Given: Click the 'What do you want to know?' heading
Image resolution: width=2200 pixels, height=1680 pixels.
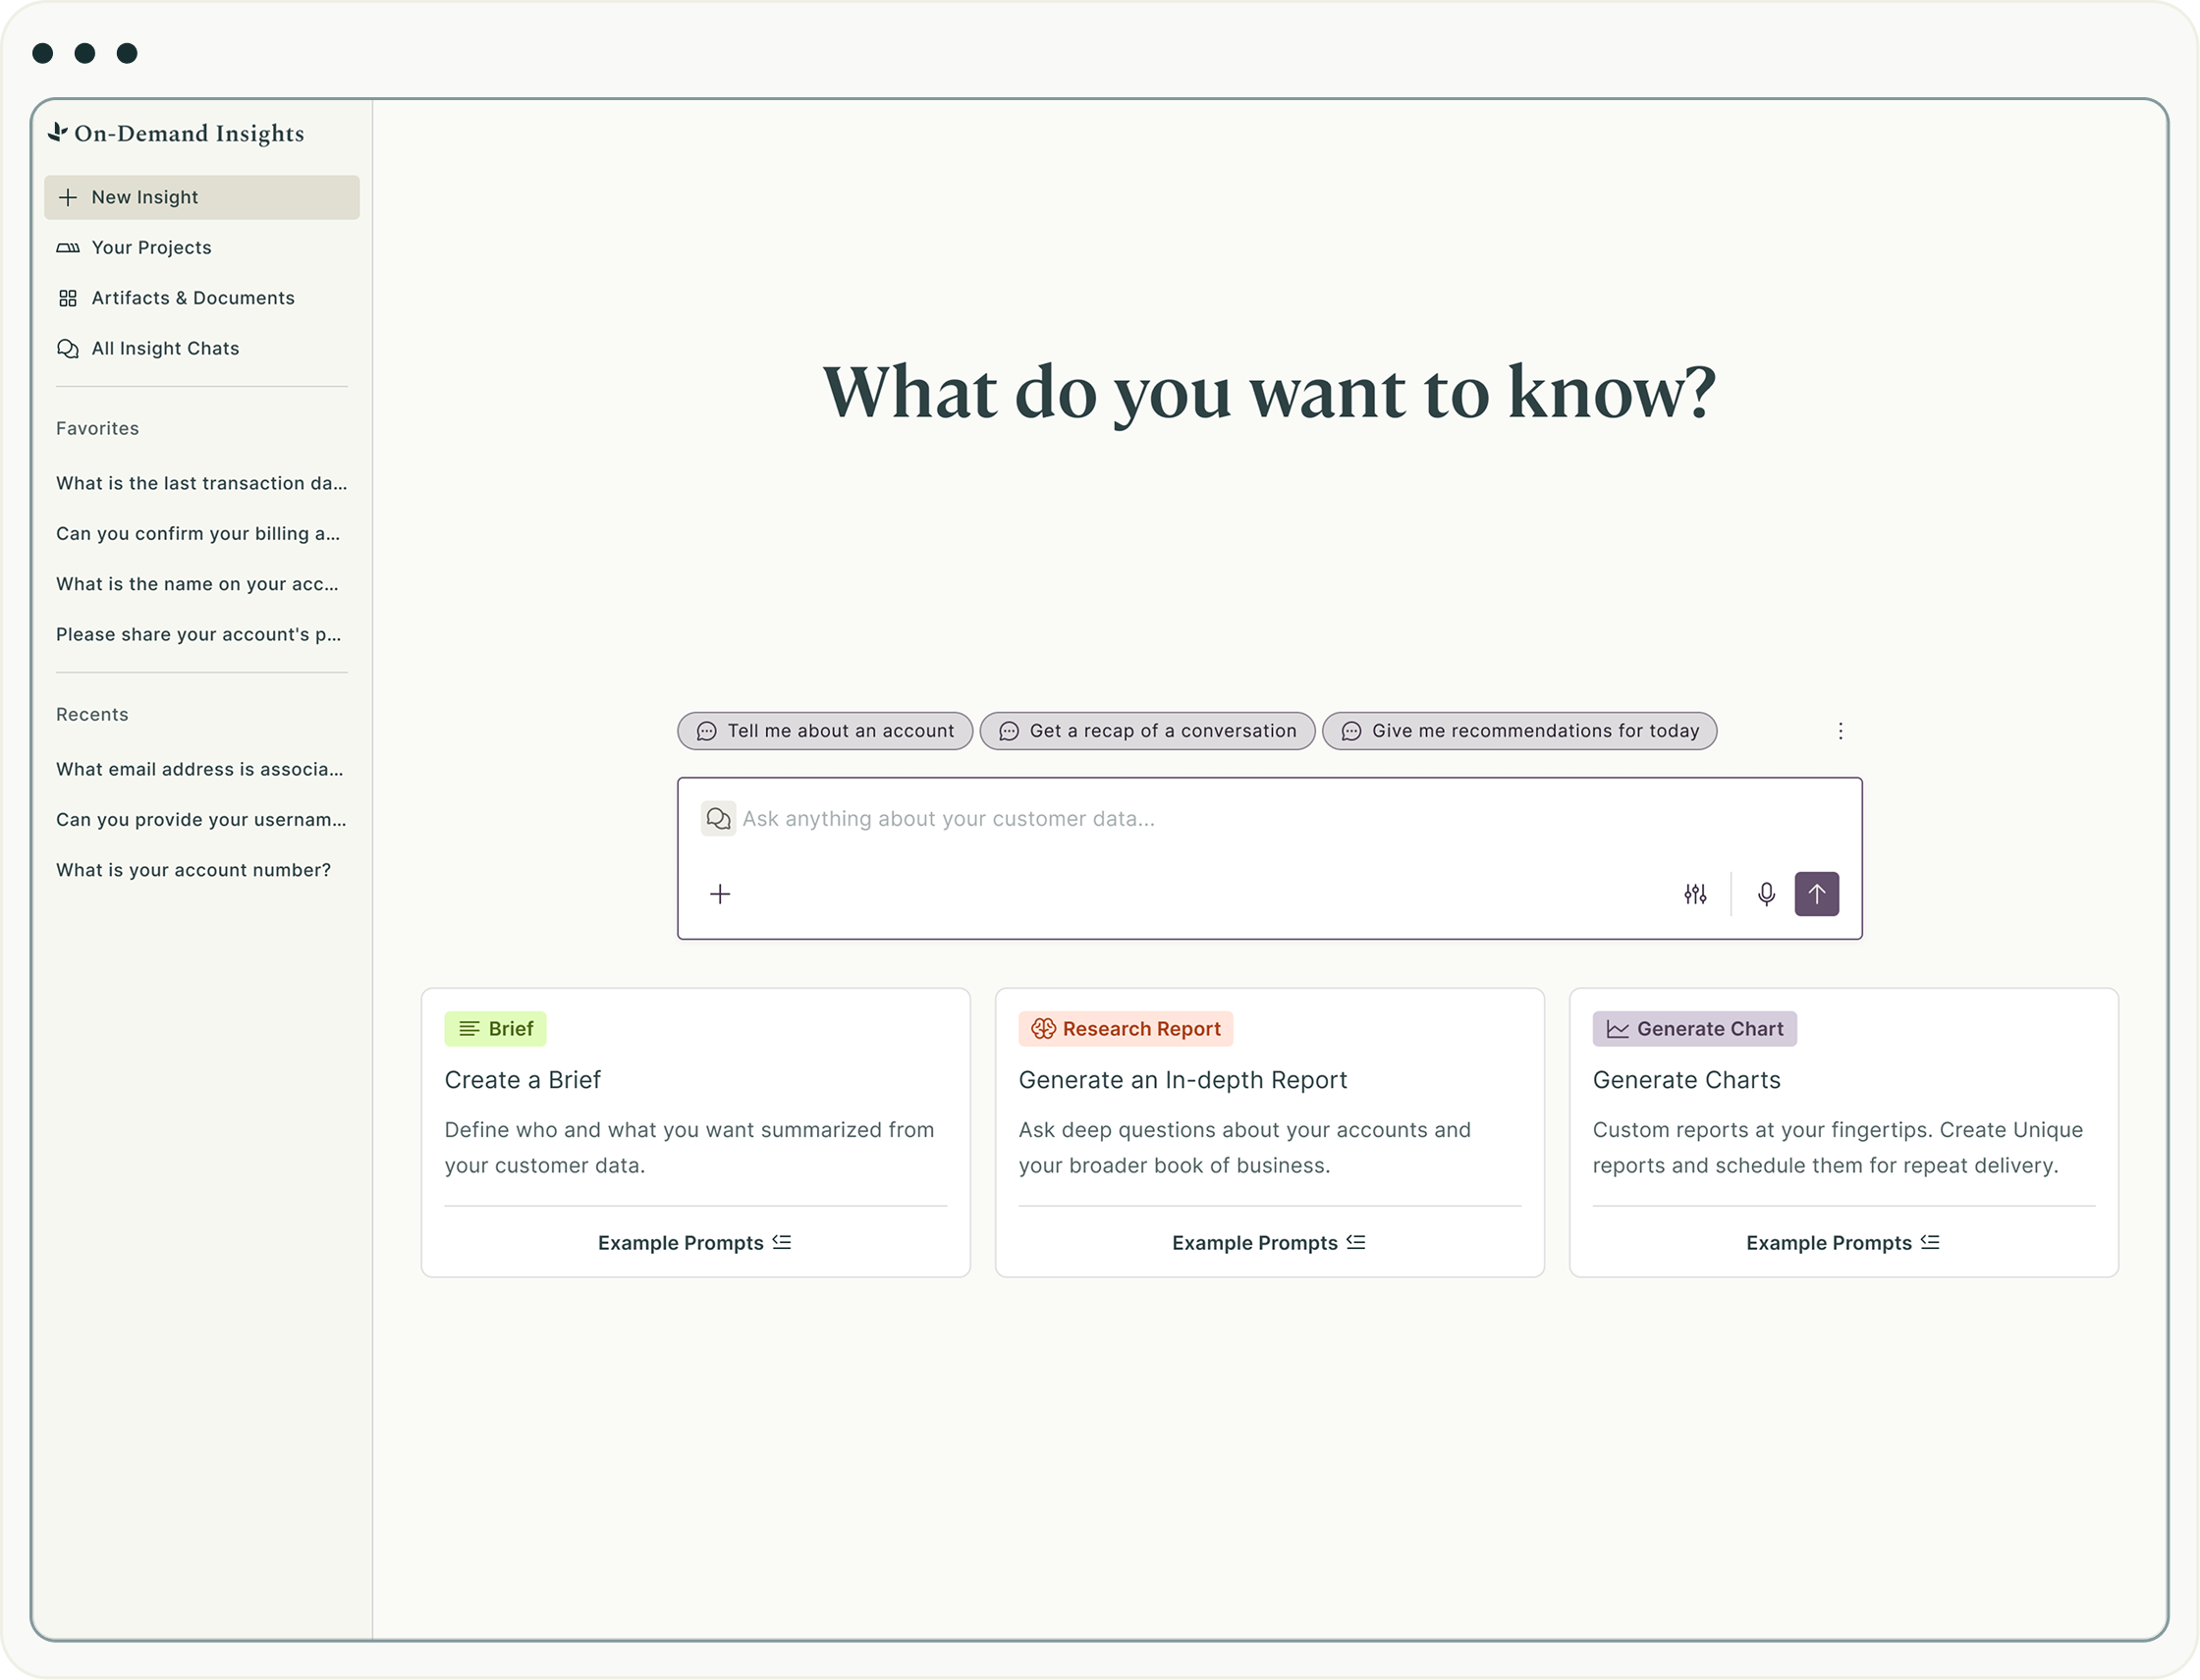Looking at the screenshot, I should click(x=1270, y=393).
